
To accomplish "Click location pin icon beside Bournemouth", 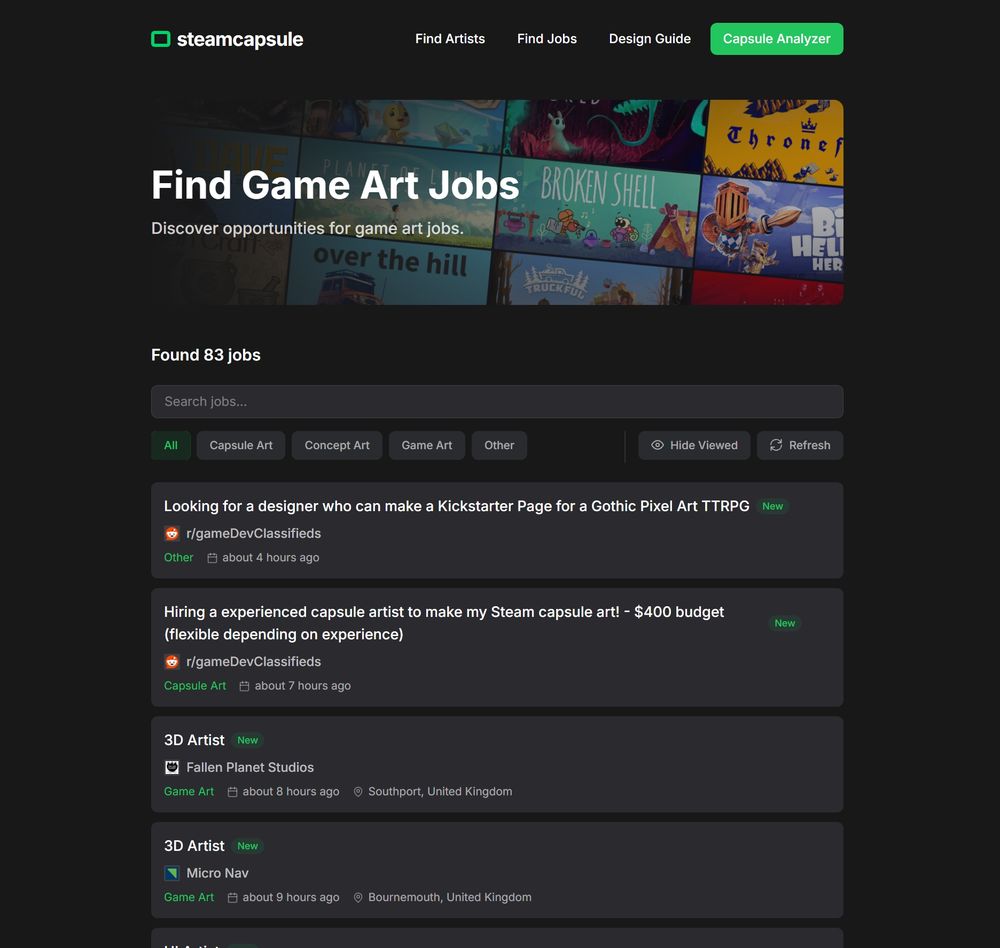I will 358,898.
